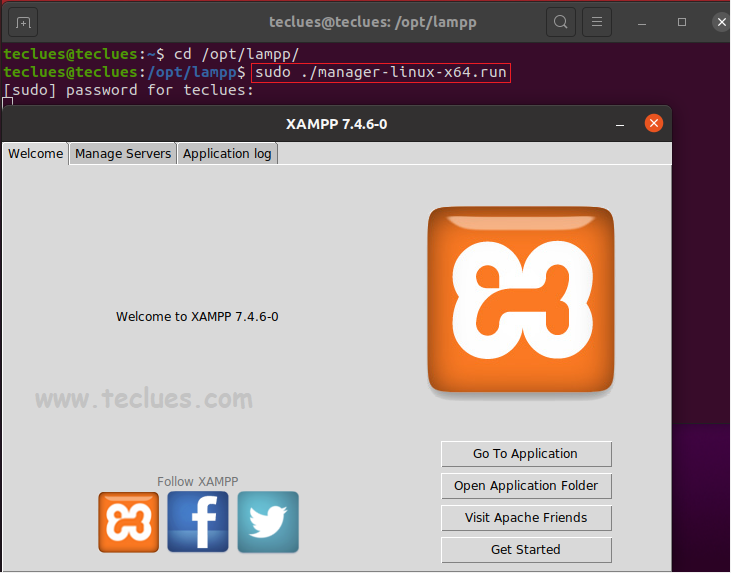Viewport: 731px width, 573px height.
Task: Open the terminal hamburger menu
Action: point(597,22)
